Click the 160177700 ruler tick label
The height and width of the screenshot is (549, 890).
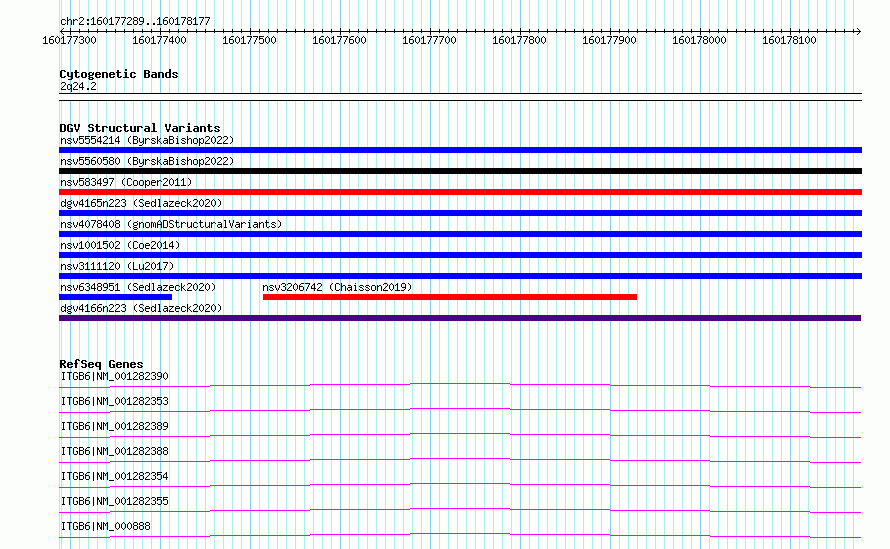(429, 40)
